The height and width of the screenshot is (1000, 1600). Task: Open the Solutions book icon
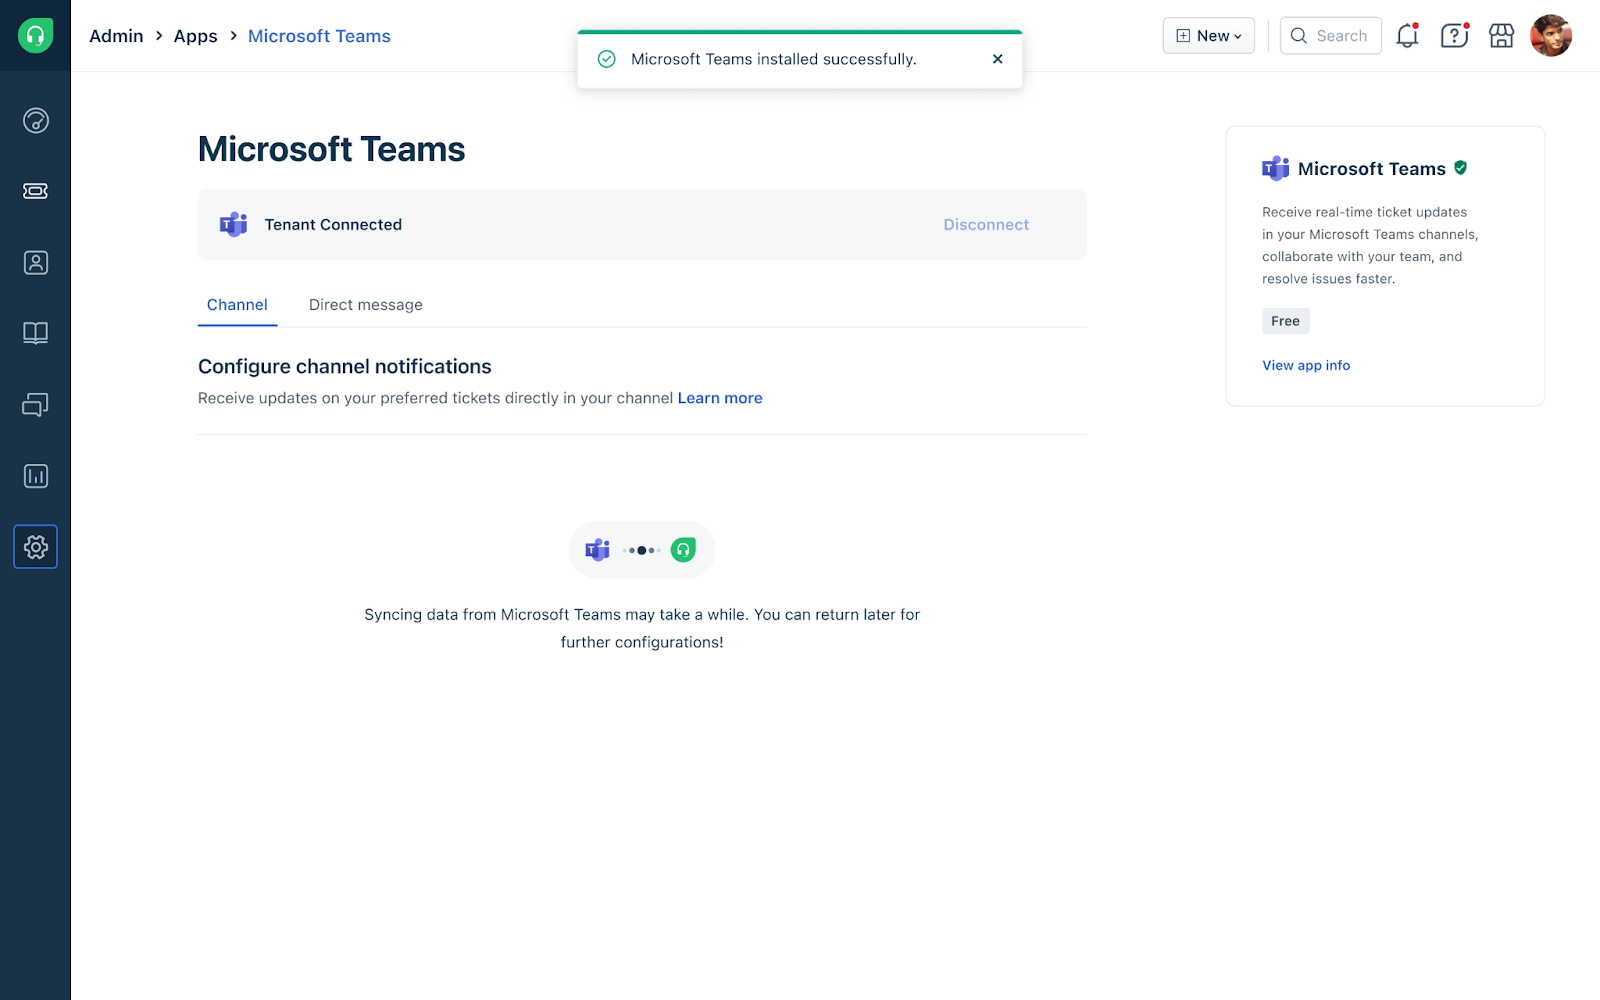click(x=35, y=333)
